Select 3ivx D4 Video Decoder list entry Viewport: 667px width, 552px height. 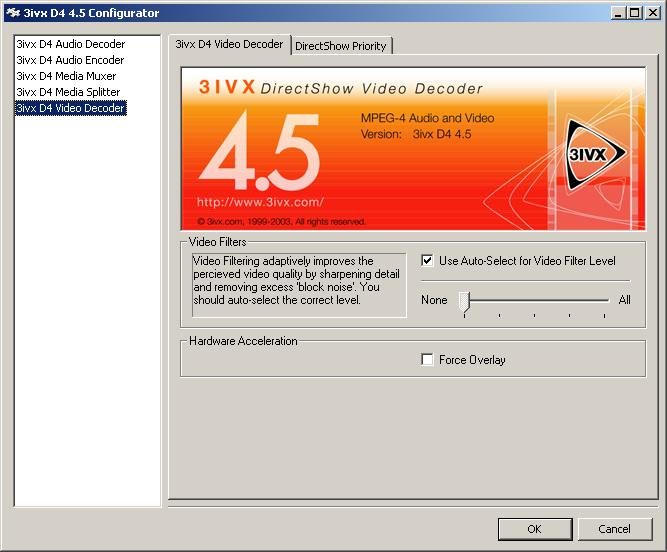(71, 108)
